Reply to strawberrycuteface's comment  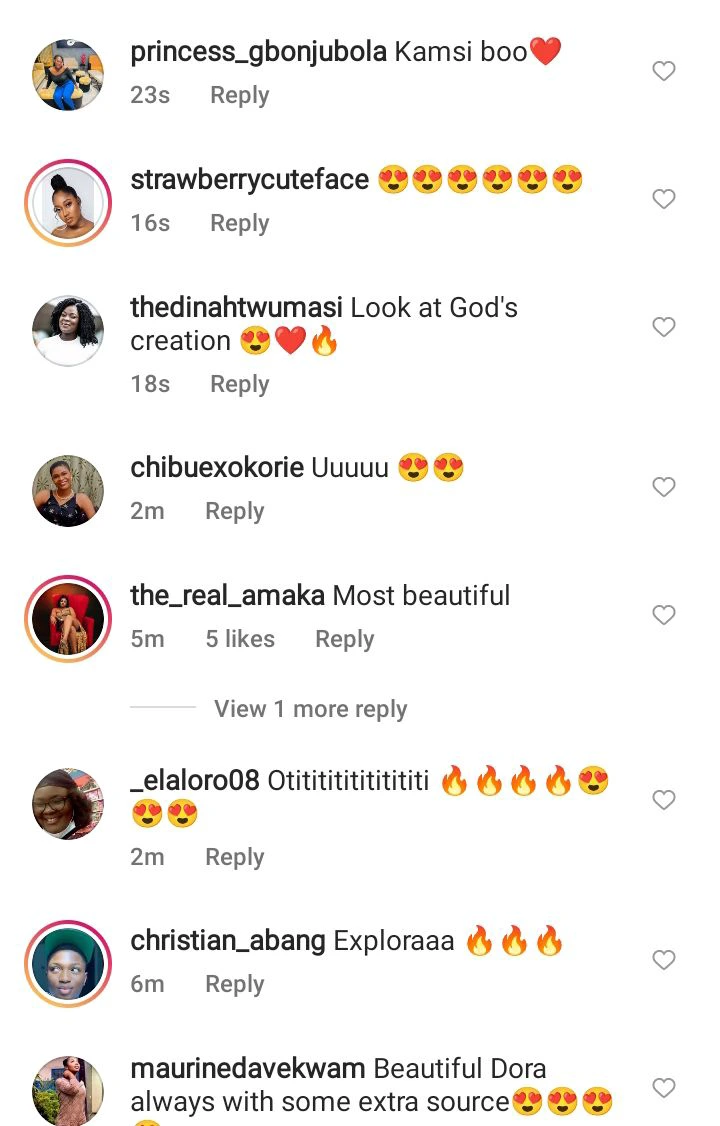coord(239,223)
